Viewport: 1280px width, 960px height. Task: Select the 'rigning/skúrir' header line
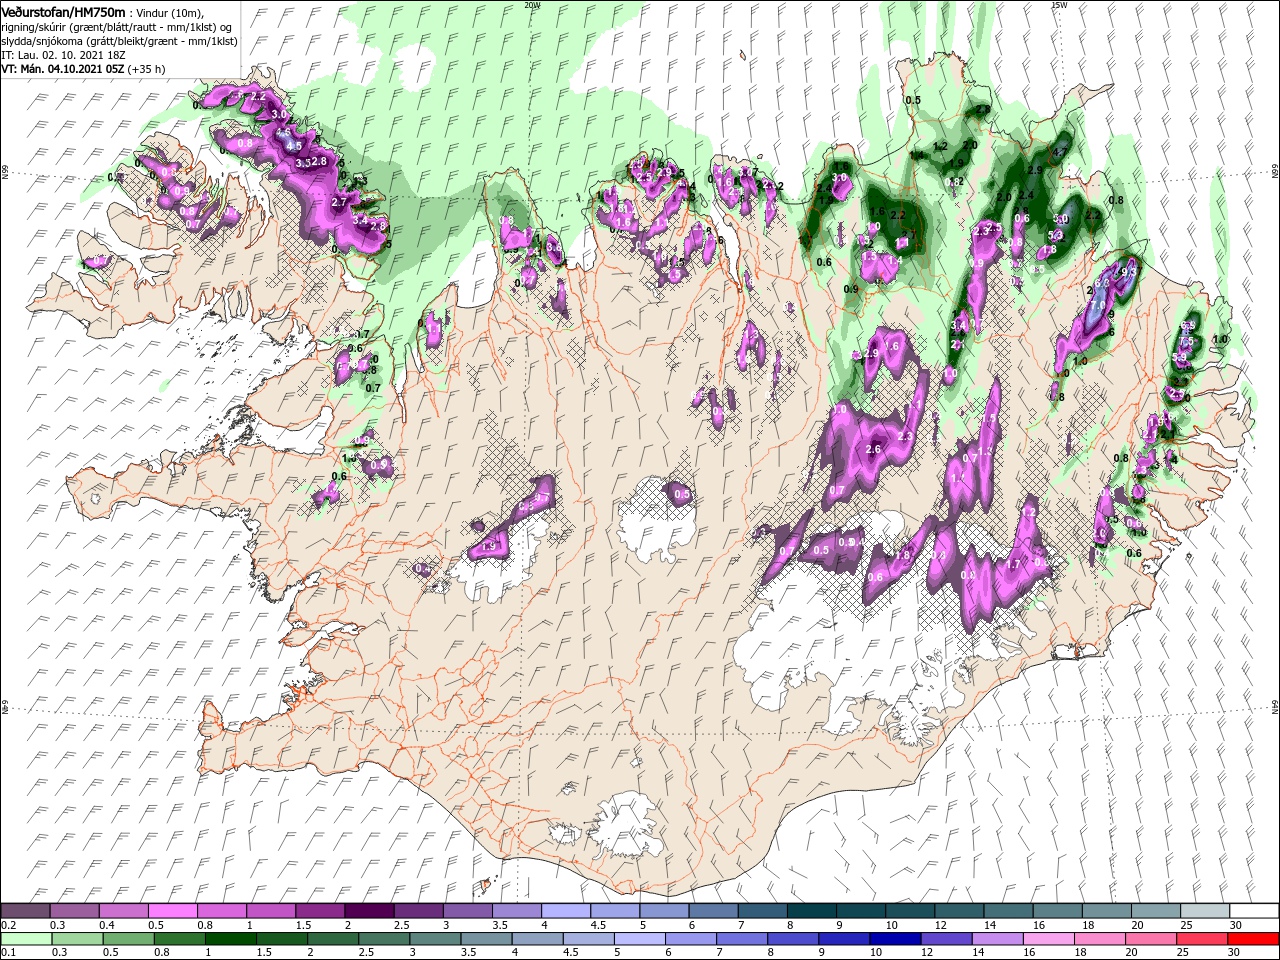click(117, 27)
